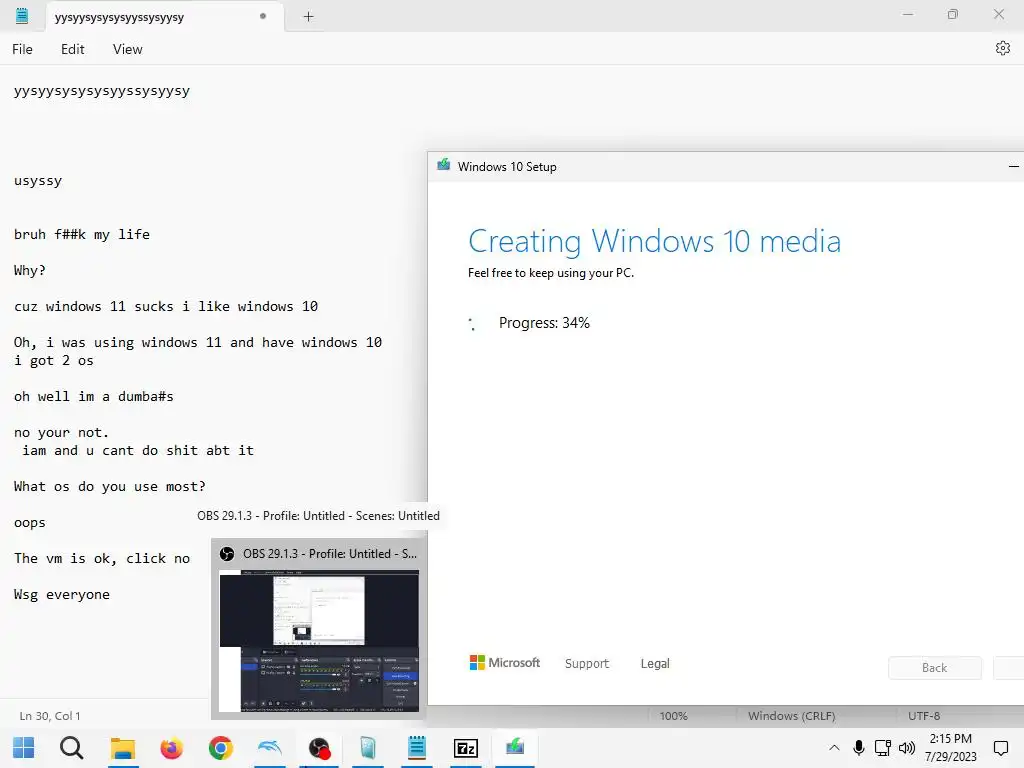Click the Back button in Setup
1024x768 pixels.
pyautogui.click(x=935, y=667)
